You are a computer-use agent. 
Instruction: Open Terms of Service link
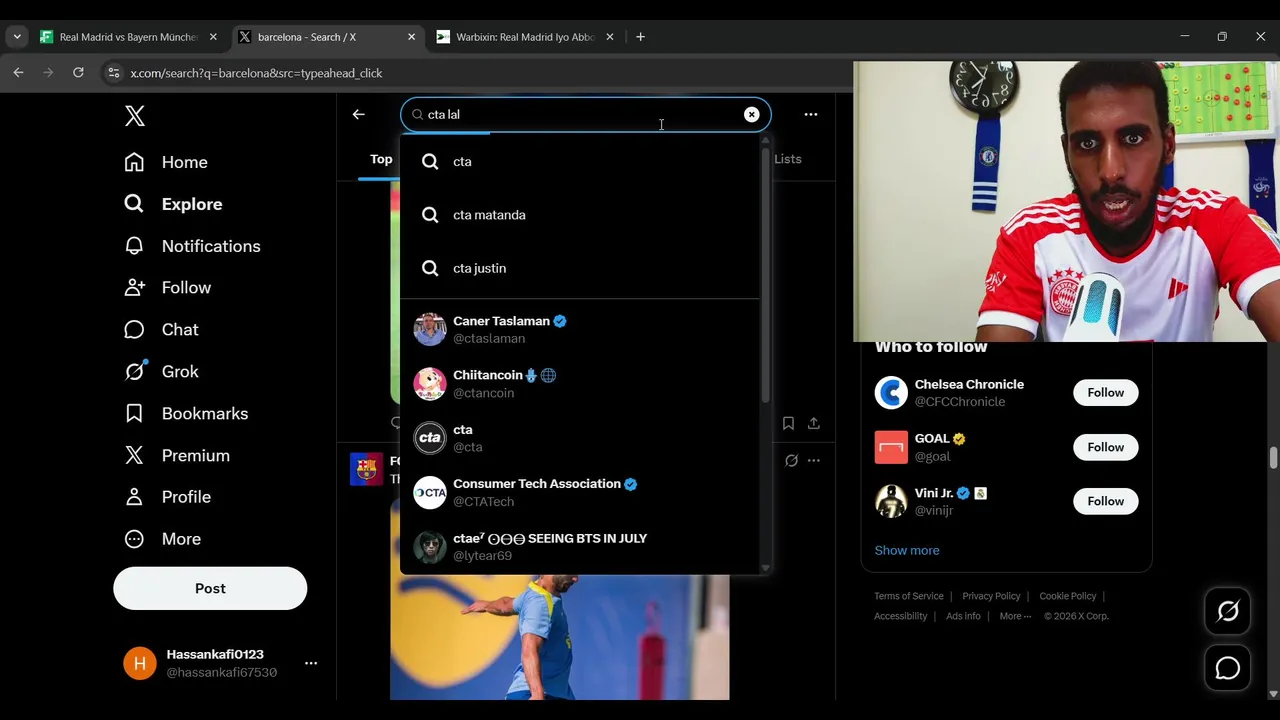tap(909, 596)
